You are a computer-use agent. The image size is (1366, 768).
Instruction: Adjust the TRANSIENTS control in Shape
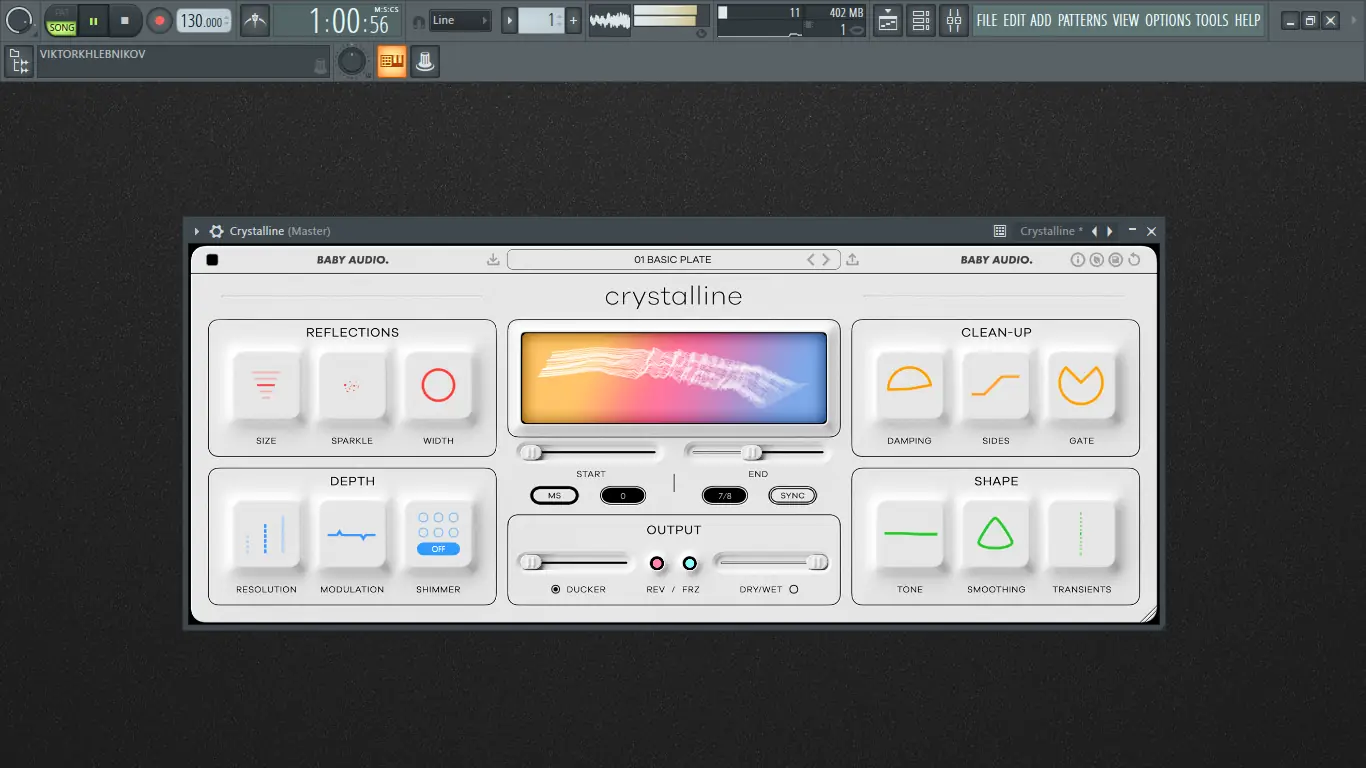pyautogui.click(x=1081, y=534)
